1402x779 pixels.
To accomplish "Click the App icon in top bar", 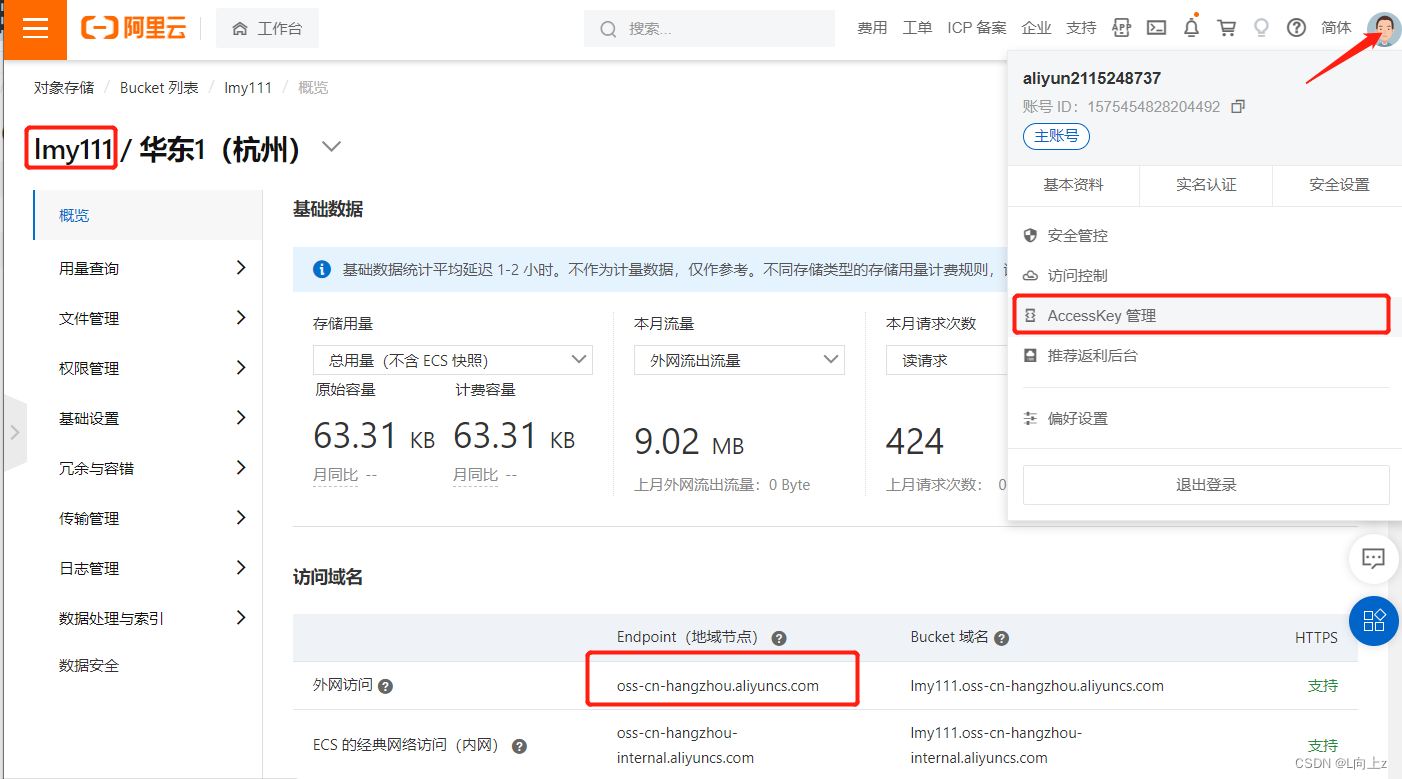I will 1121,28.
